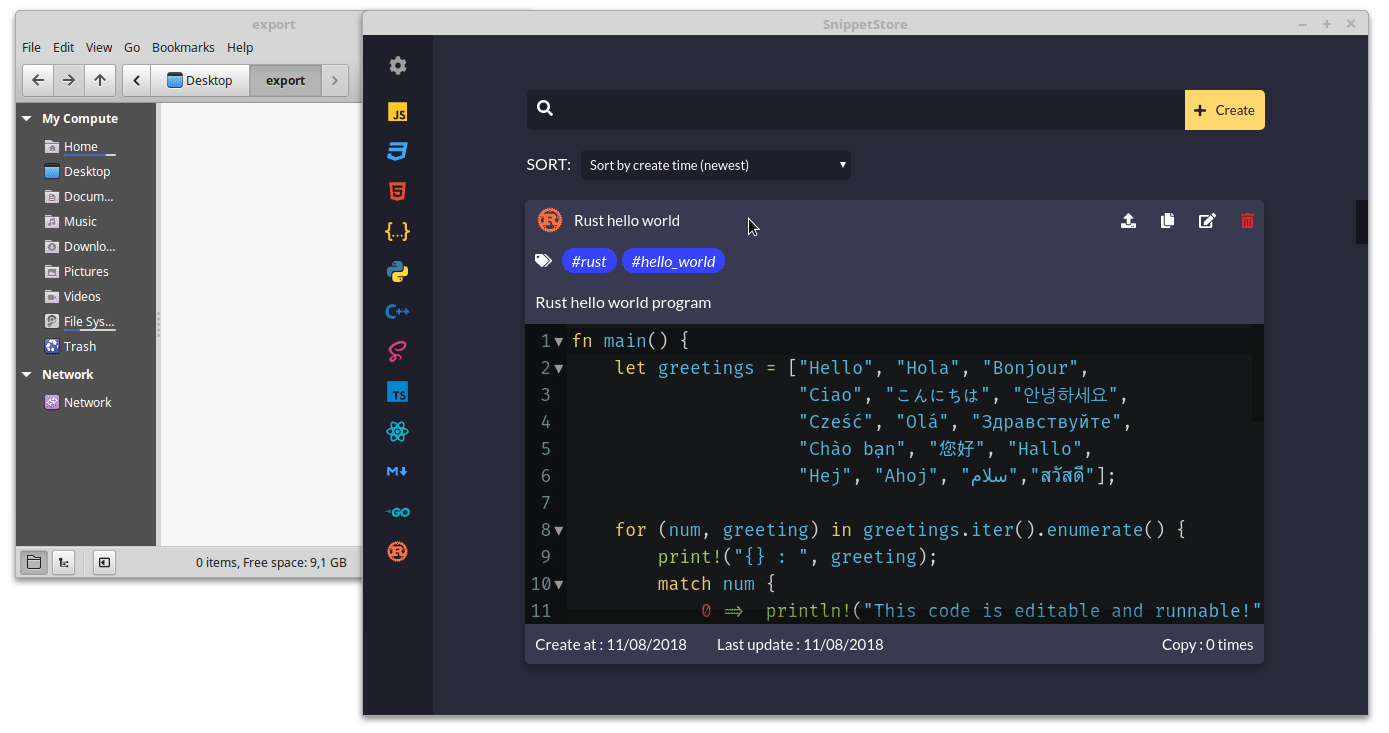Open the View menu
Viewport: 1389px width, 733px height.
(x=99, y=47)
